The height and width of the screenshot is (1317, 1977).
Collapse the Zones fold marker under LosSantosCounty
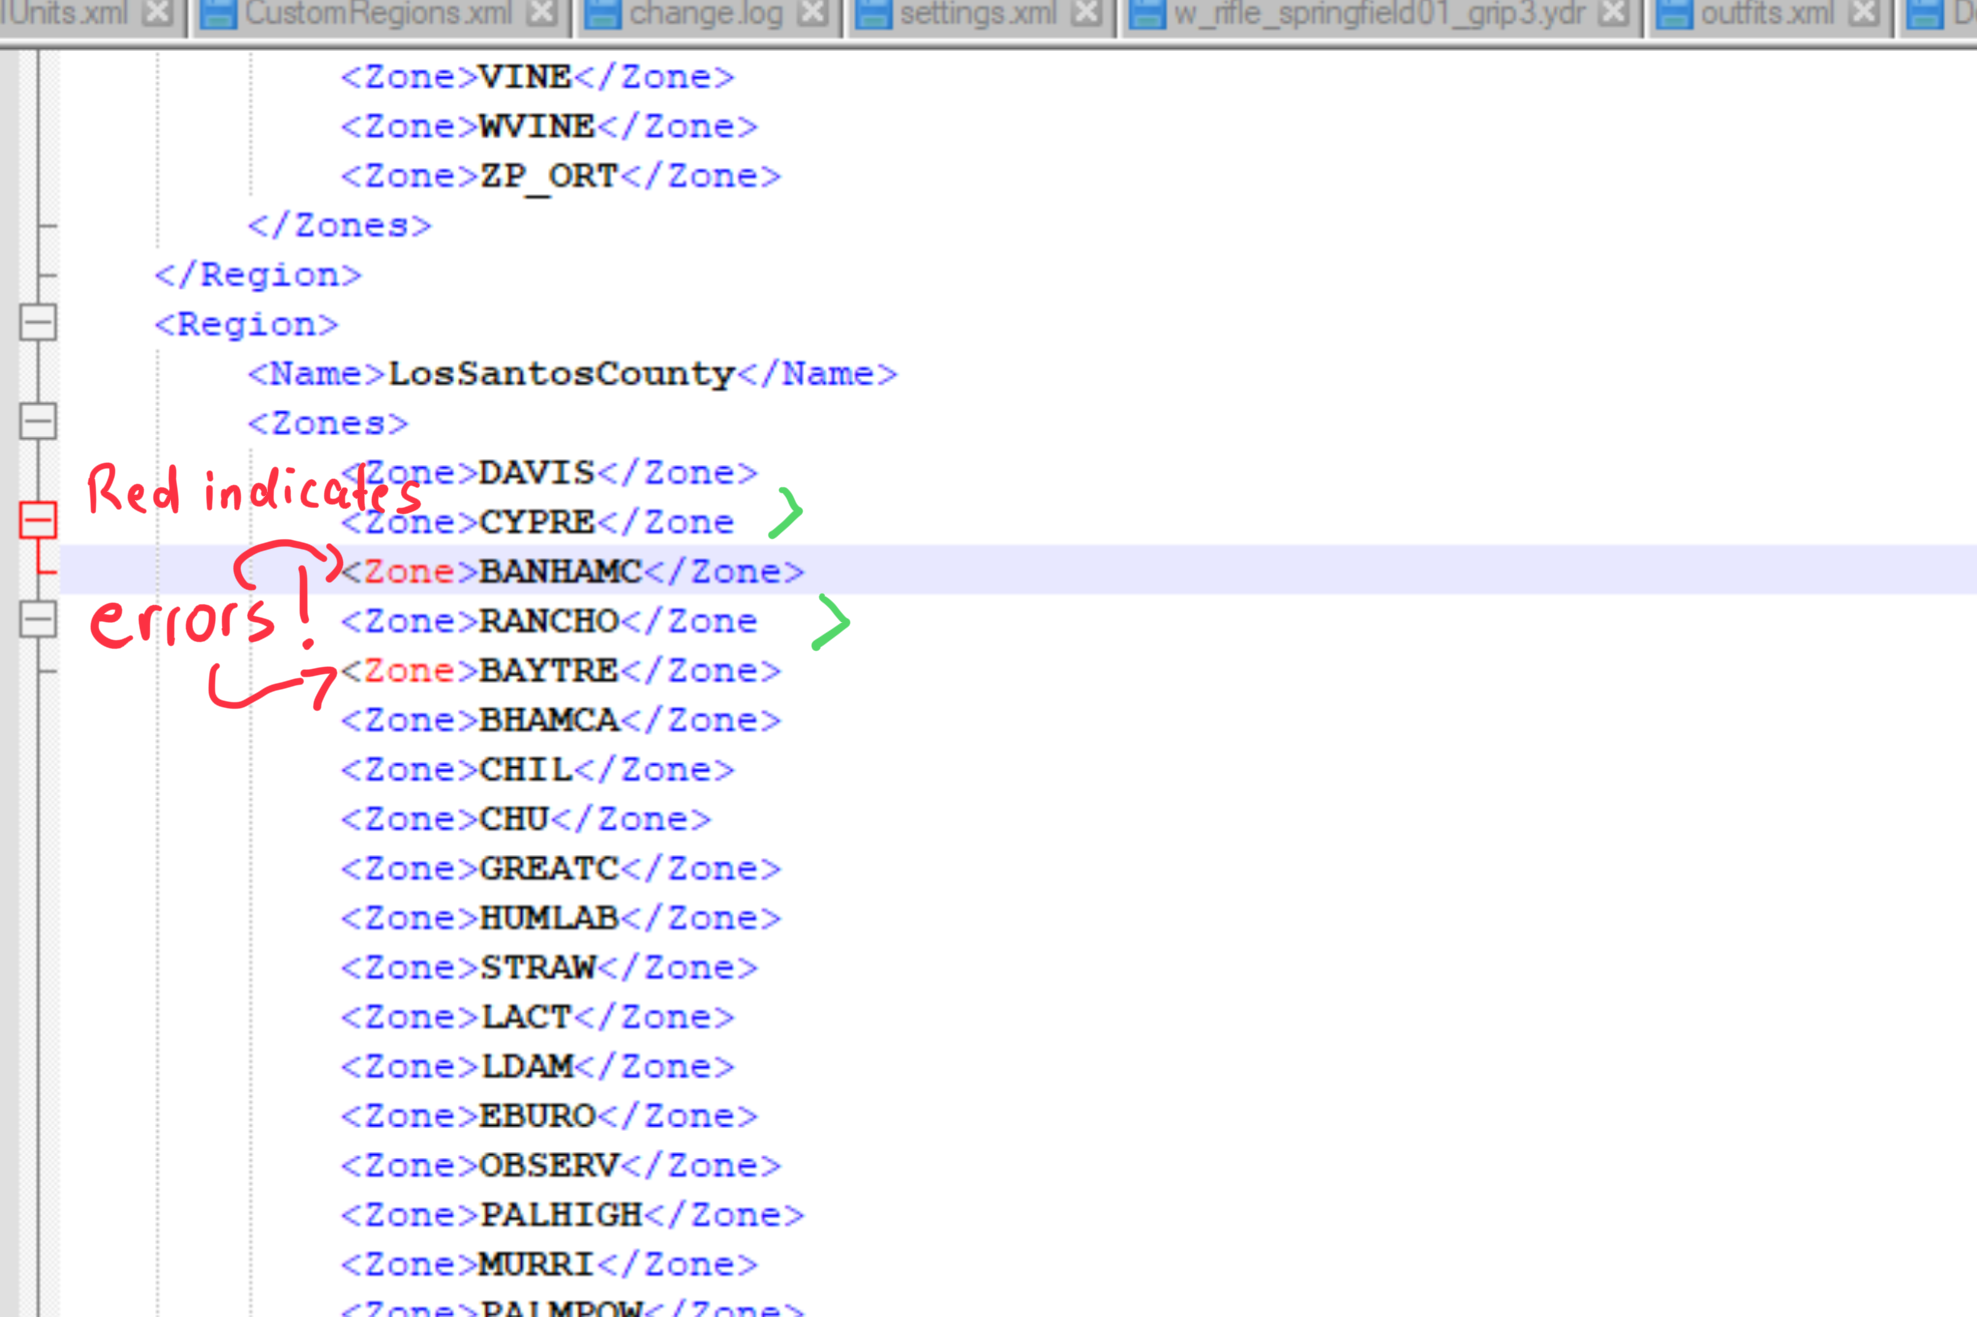tap(38, 421)
